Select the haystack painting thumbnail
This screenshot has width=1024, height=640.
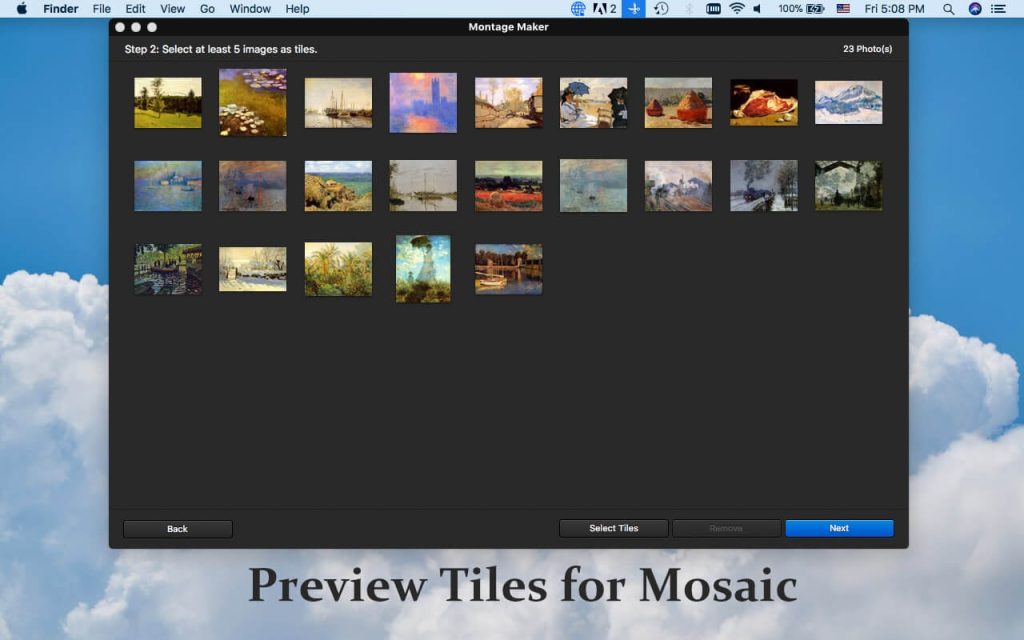[678, 102]
